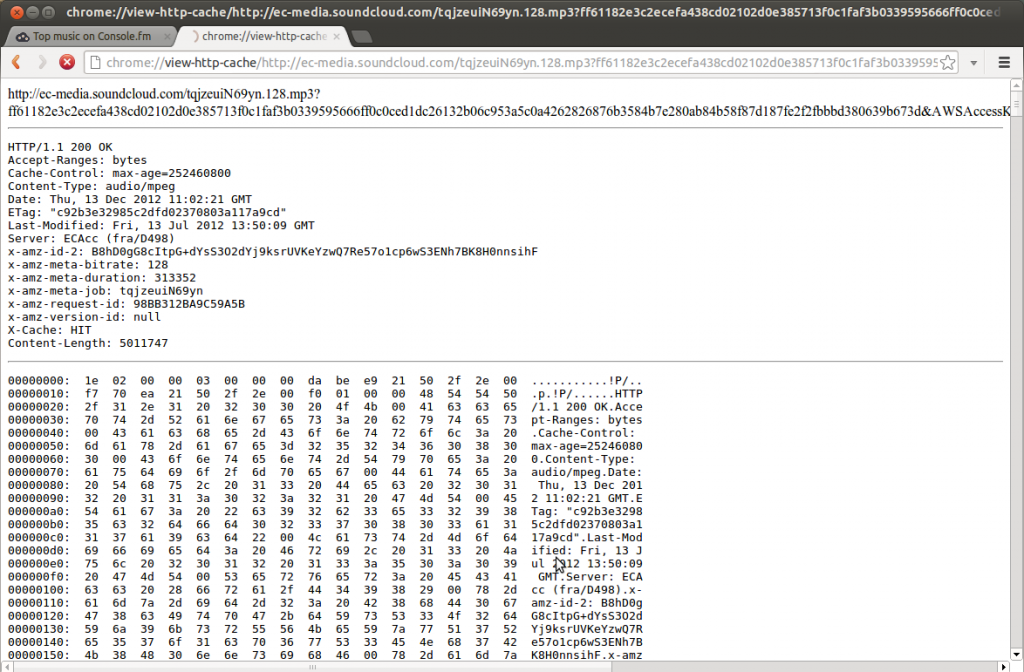Screen dimensions: 1024x672
Task: Click the "x-amz-meta-duration: 313352" line
Action: (102, 278)
